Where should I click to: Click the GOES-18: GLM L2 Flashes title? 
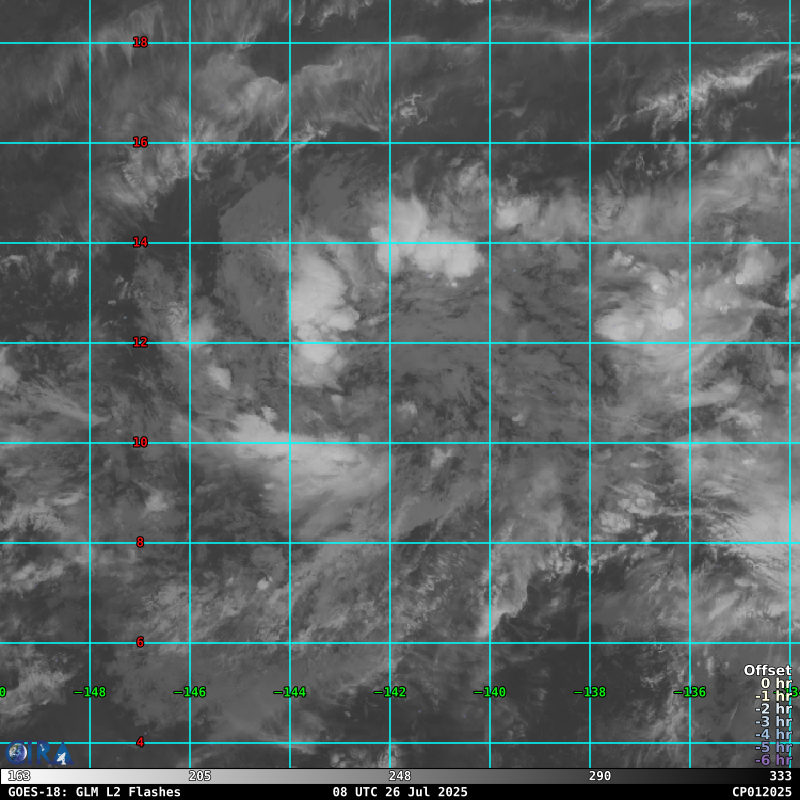point(94,792)
